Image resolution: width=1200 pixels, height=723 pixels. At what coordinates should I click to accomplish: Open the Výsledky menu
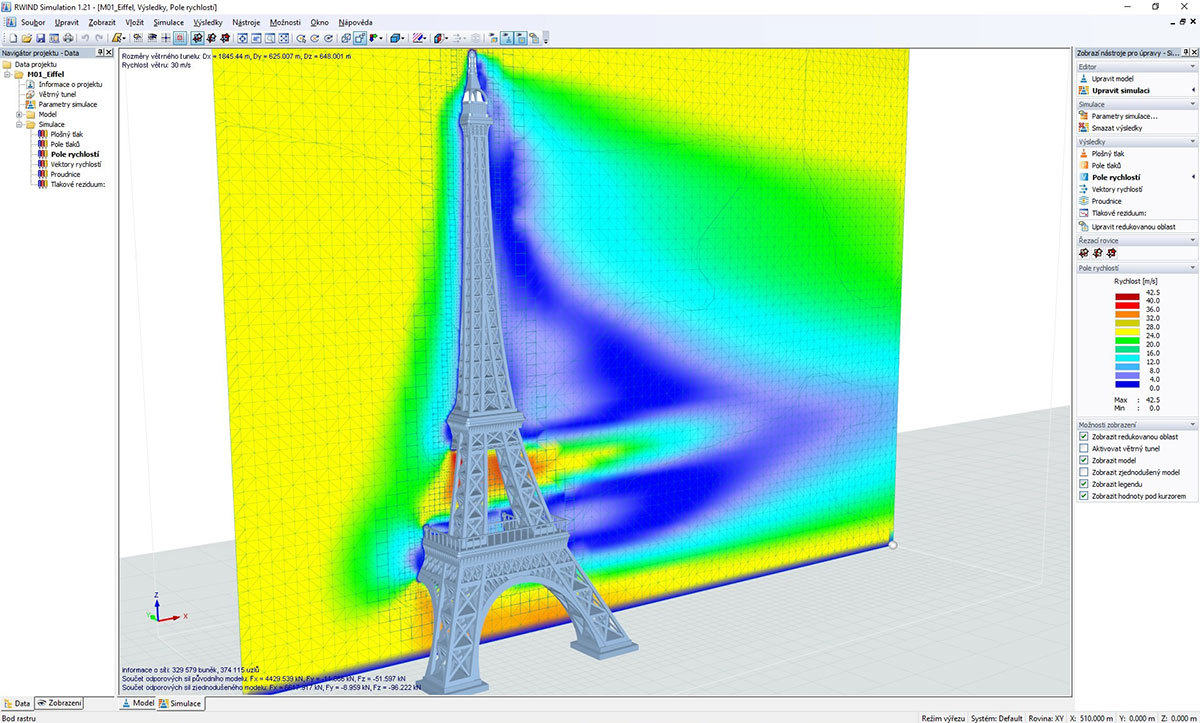[208, 21]
